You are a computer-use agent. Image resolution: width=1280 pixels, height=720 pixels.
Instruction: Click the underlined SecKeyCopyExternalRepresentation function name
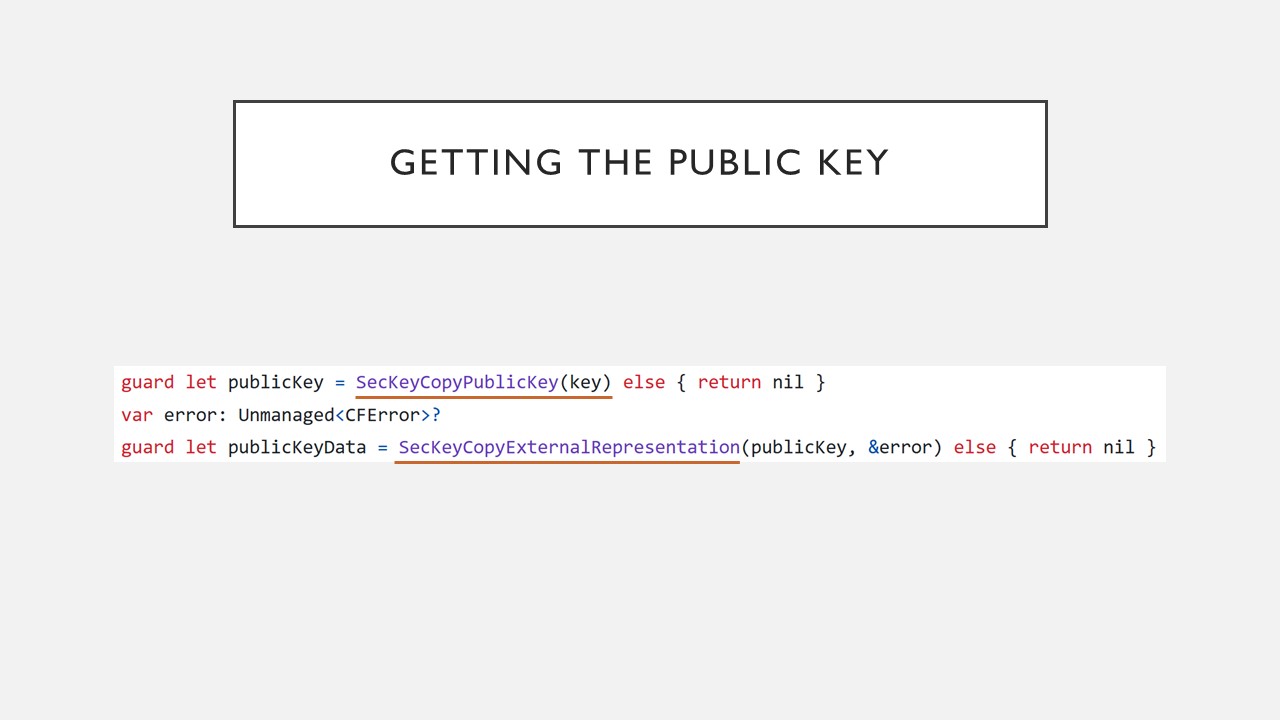569,447
